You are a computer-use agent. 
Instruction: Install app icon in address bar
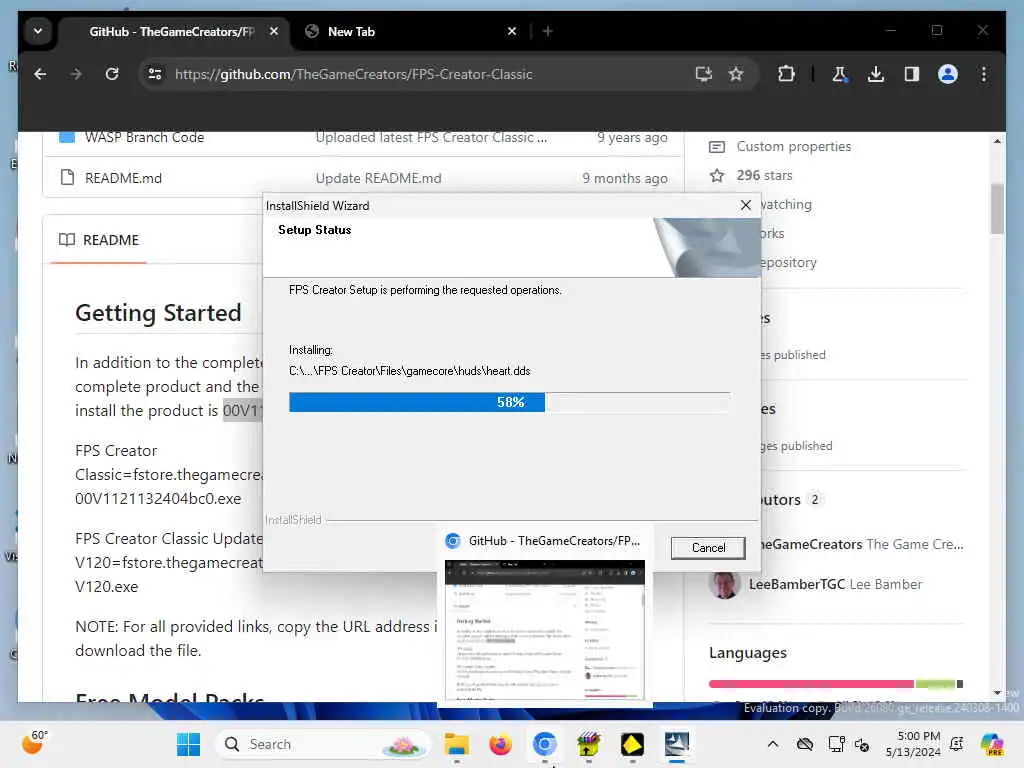pyautogui.click(x=703, y=74)
